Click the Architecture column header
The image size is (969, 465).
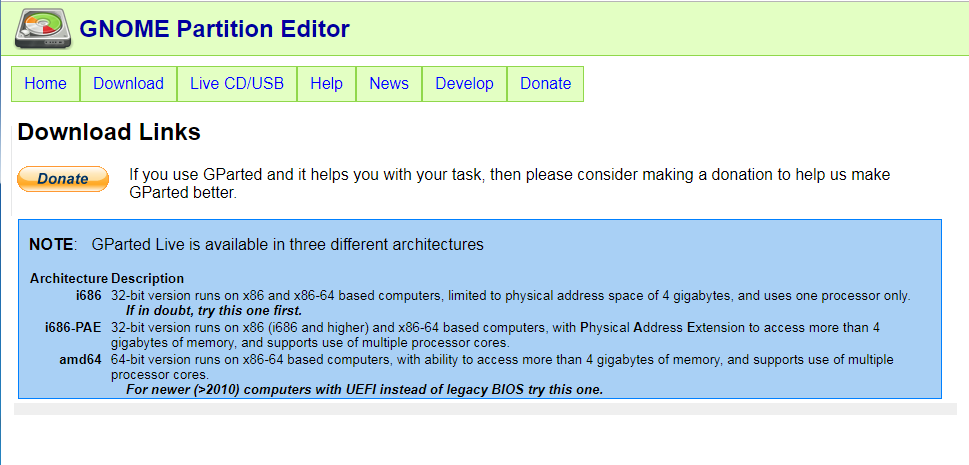pos(69,278)
